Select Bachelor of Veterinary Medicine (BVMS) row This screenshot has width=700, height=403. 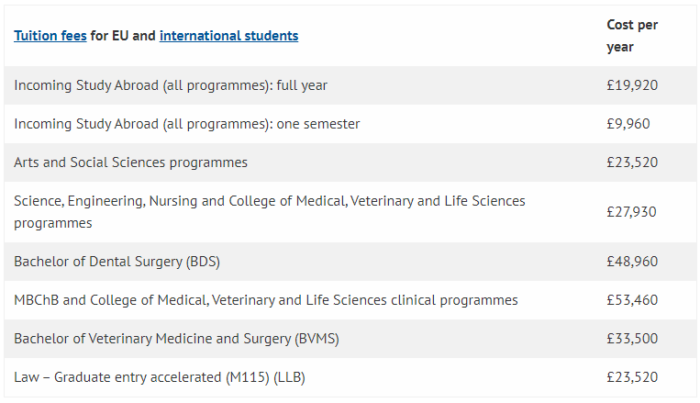pyautogui.click(x=350, y=338)
